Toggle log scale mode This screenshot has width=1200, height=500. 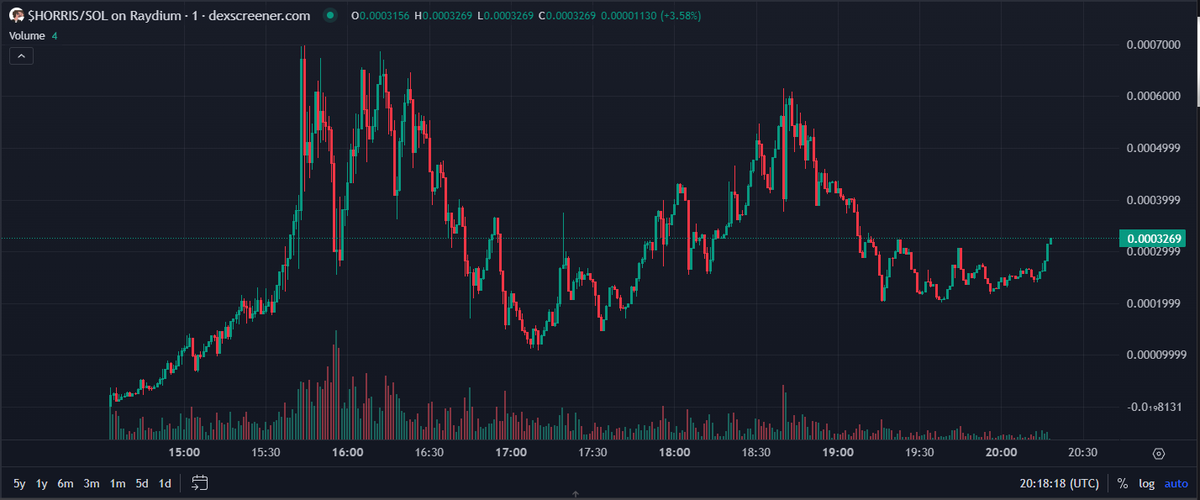coord(1147,483)
